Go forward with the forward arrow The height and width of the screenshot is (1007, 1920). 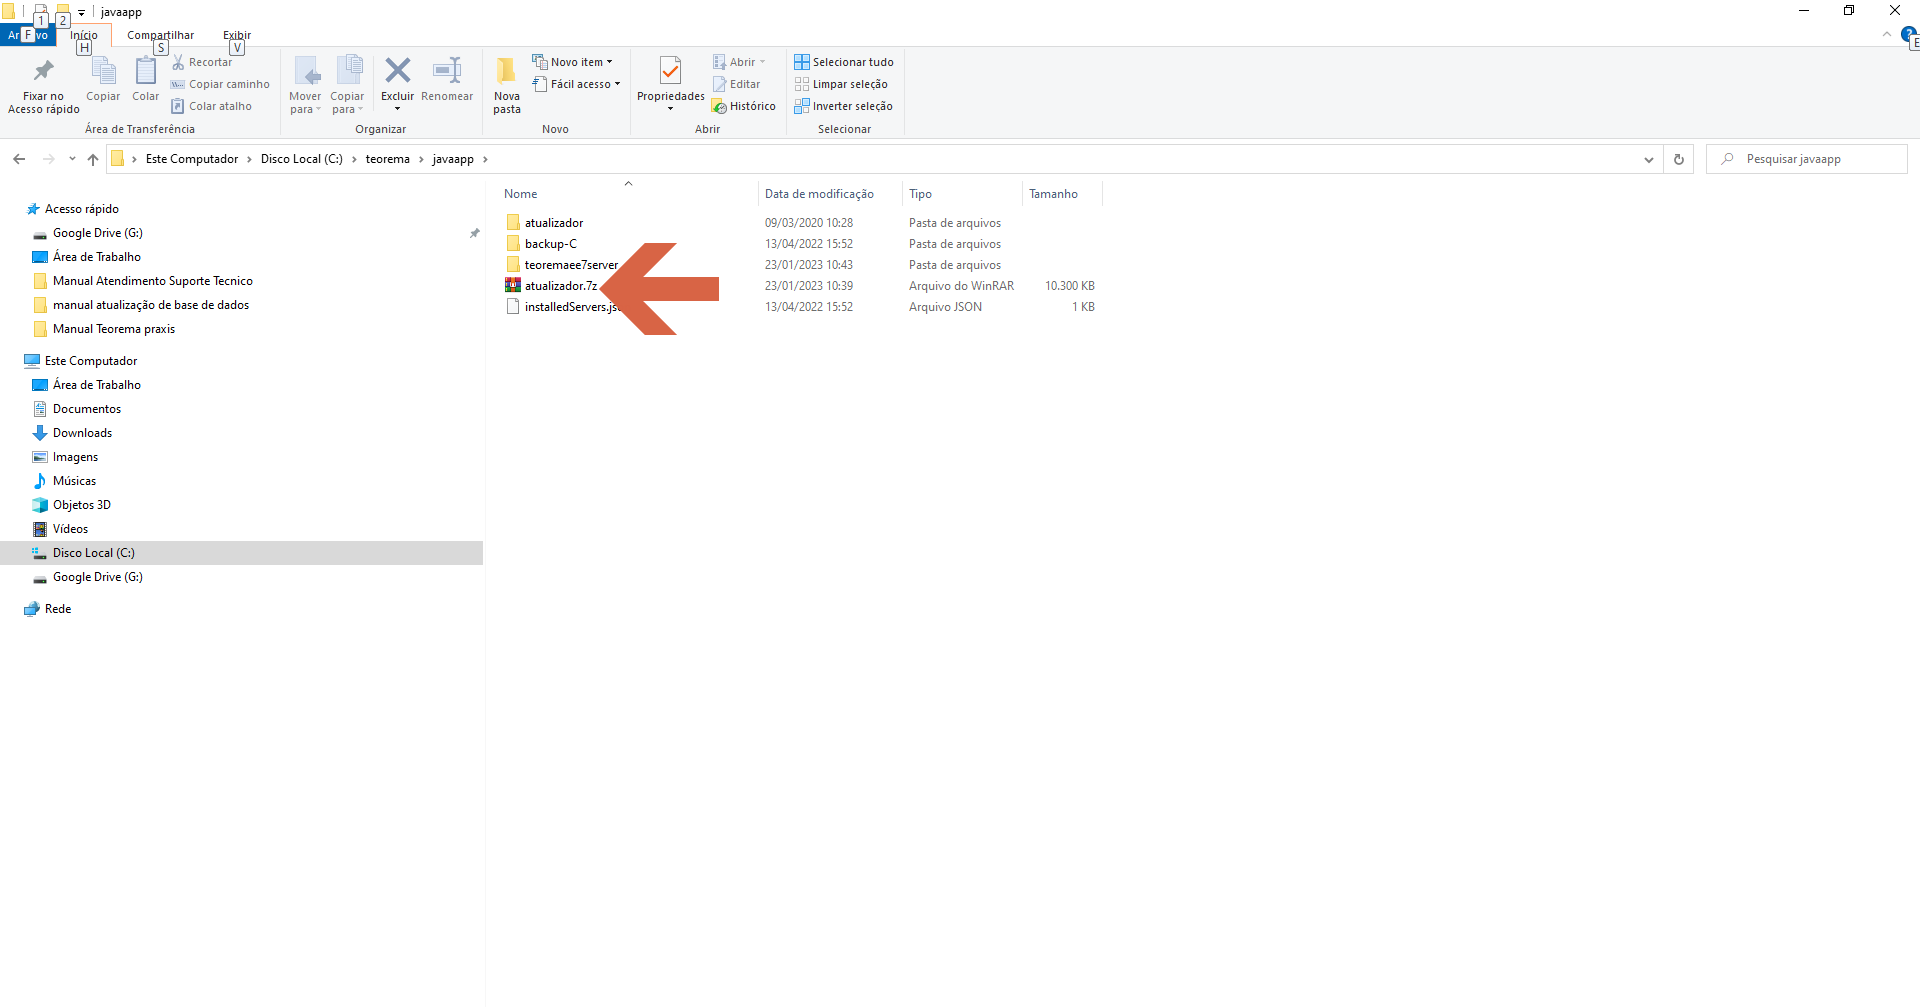point(48,159)
